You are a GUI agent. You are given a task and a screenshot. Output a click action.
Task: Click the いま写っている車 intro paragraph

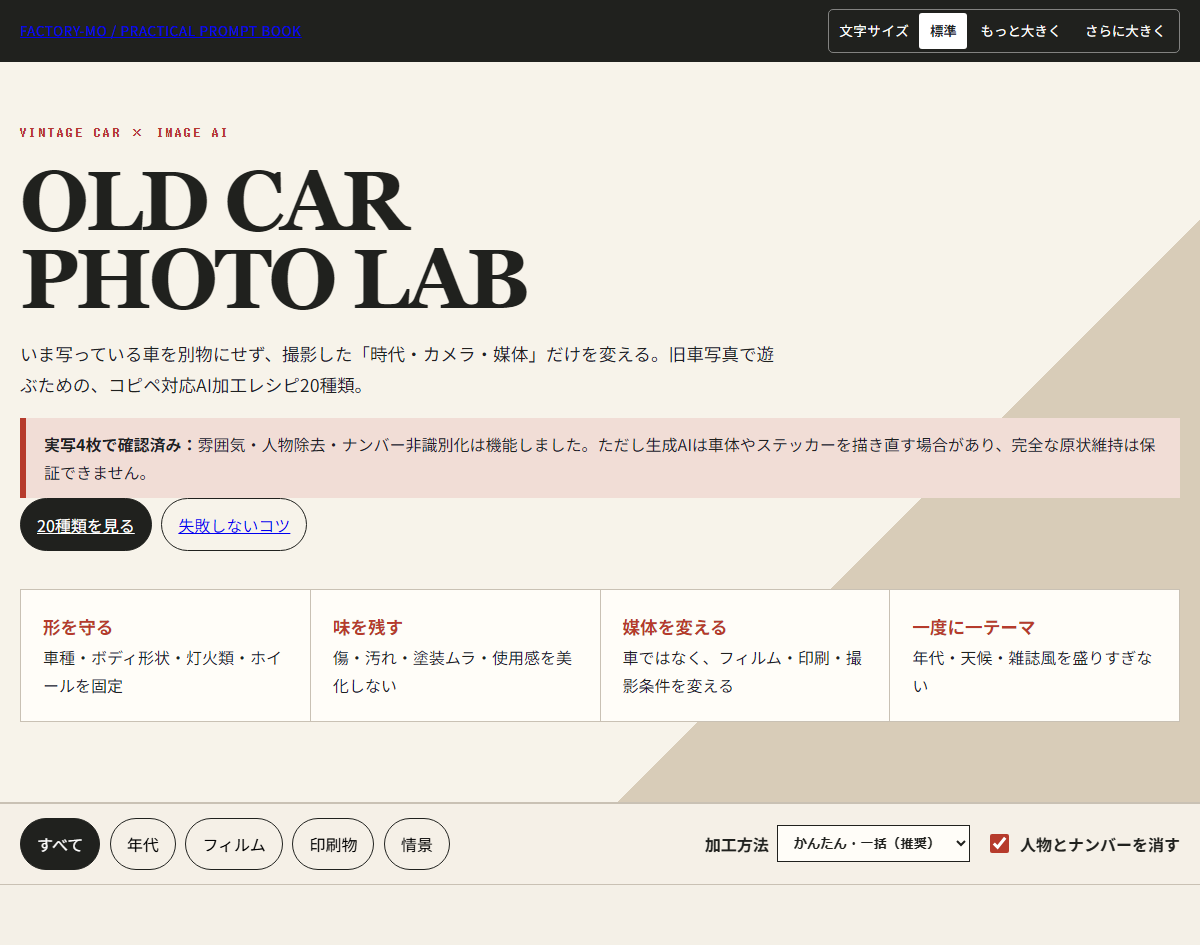[397, 370]
